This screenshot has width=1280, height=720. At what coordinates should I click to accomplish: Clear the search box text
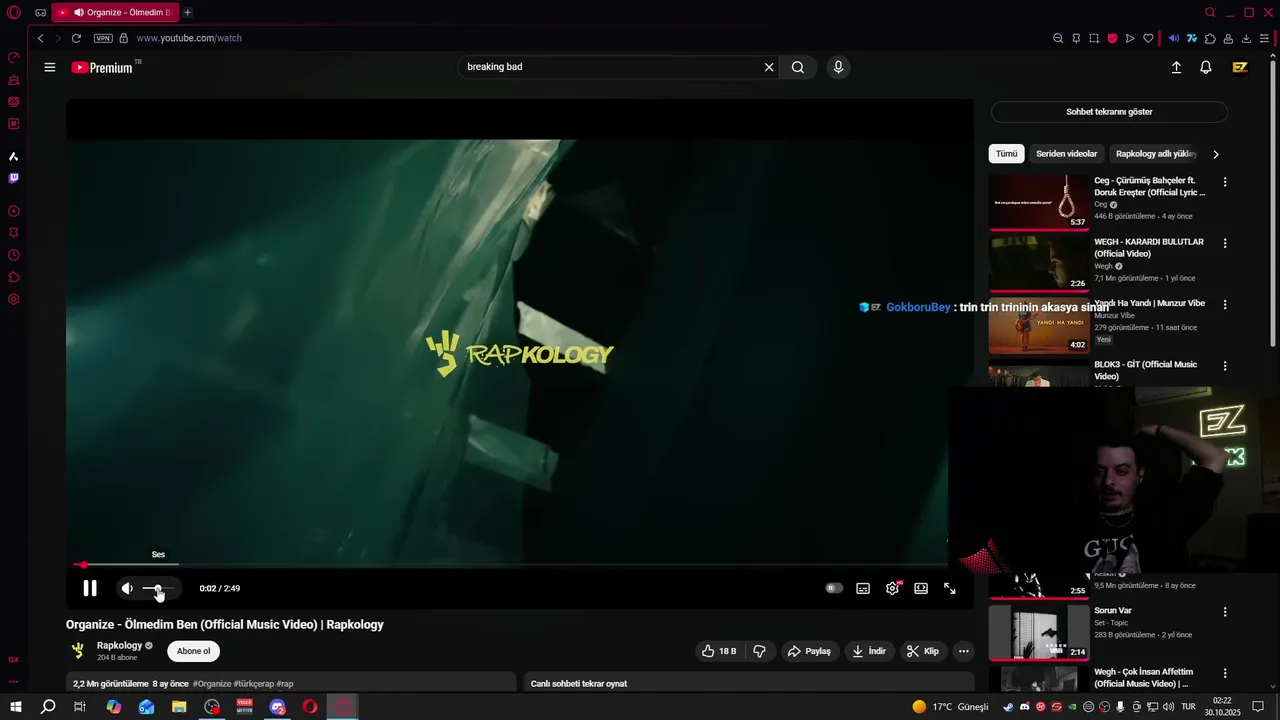[769, 67]
